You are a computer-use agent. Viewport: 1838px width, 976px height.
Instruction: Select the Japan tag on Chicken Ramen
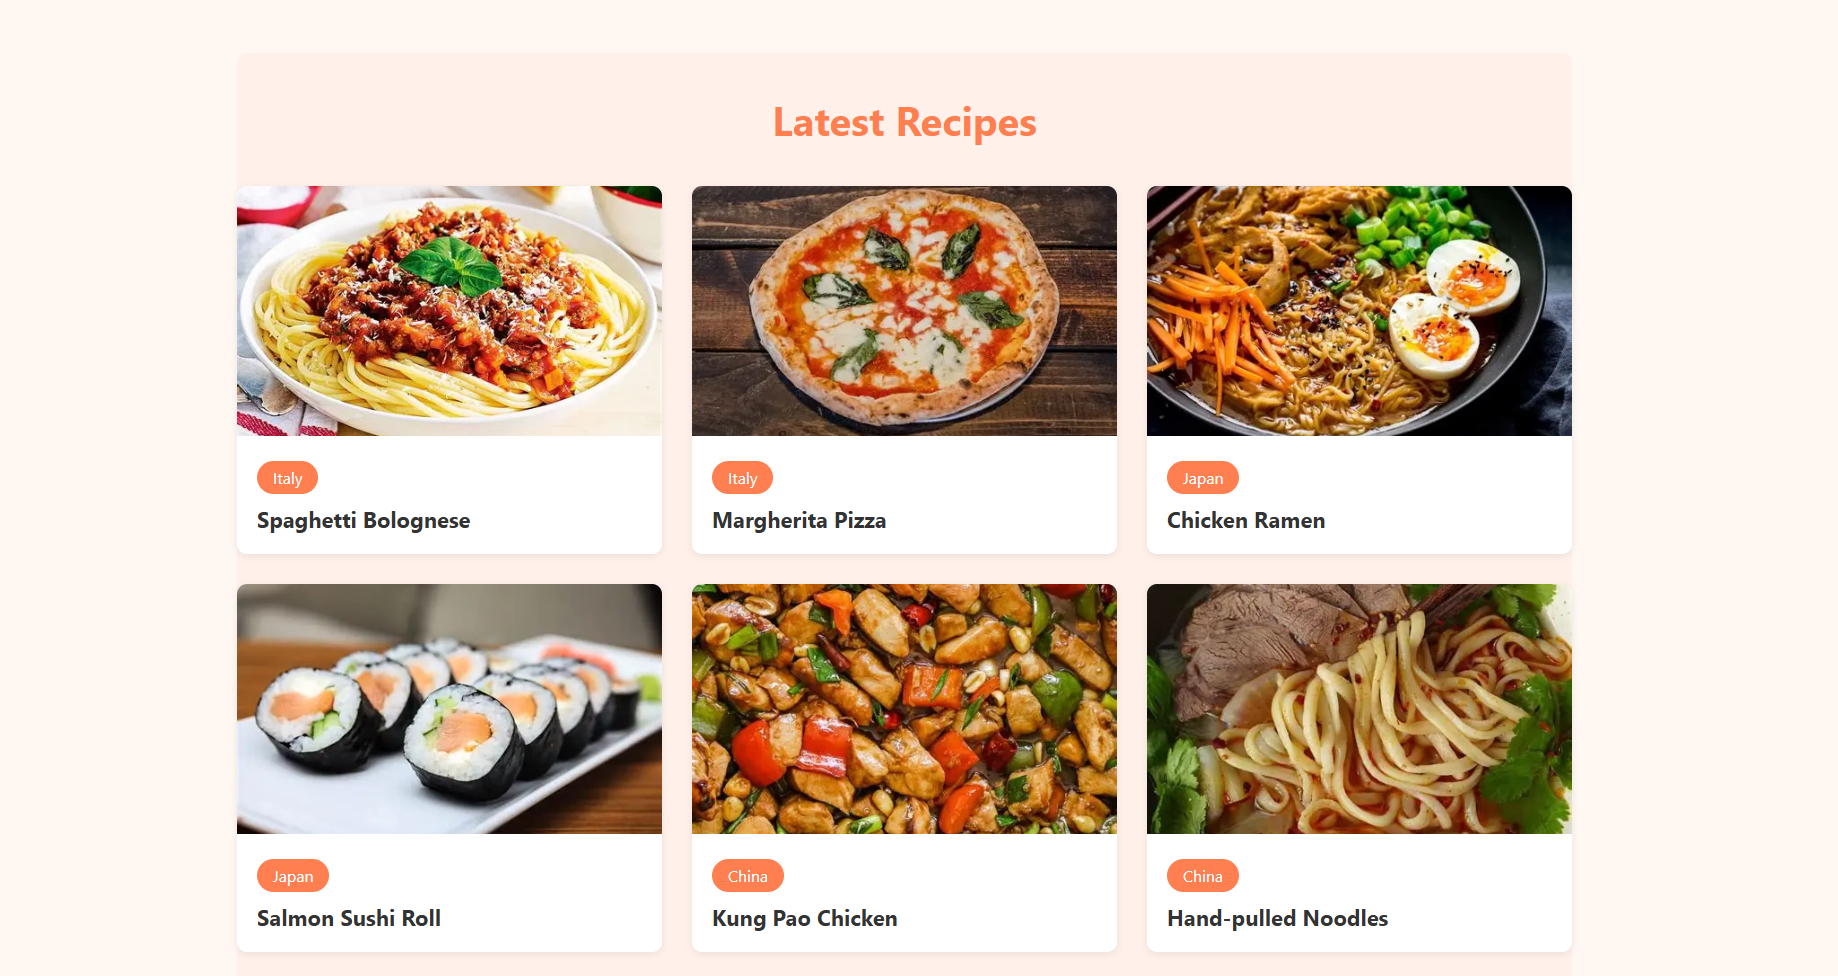coord(1203,478)
